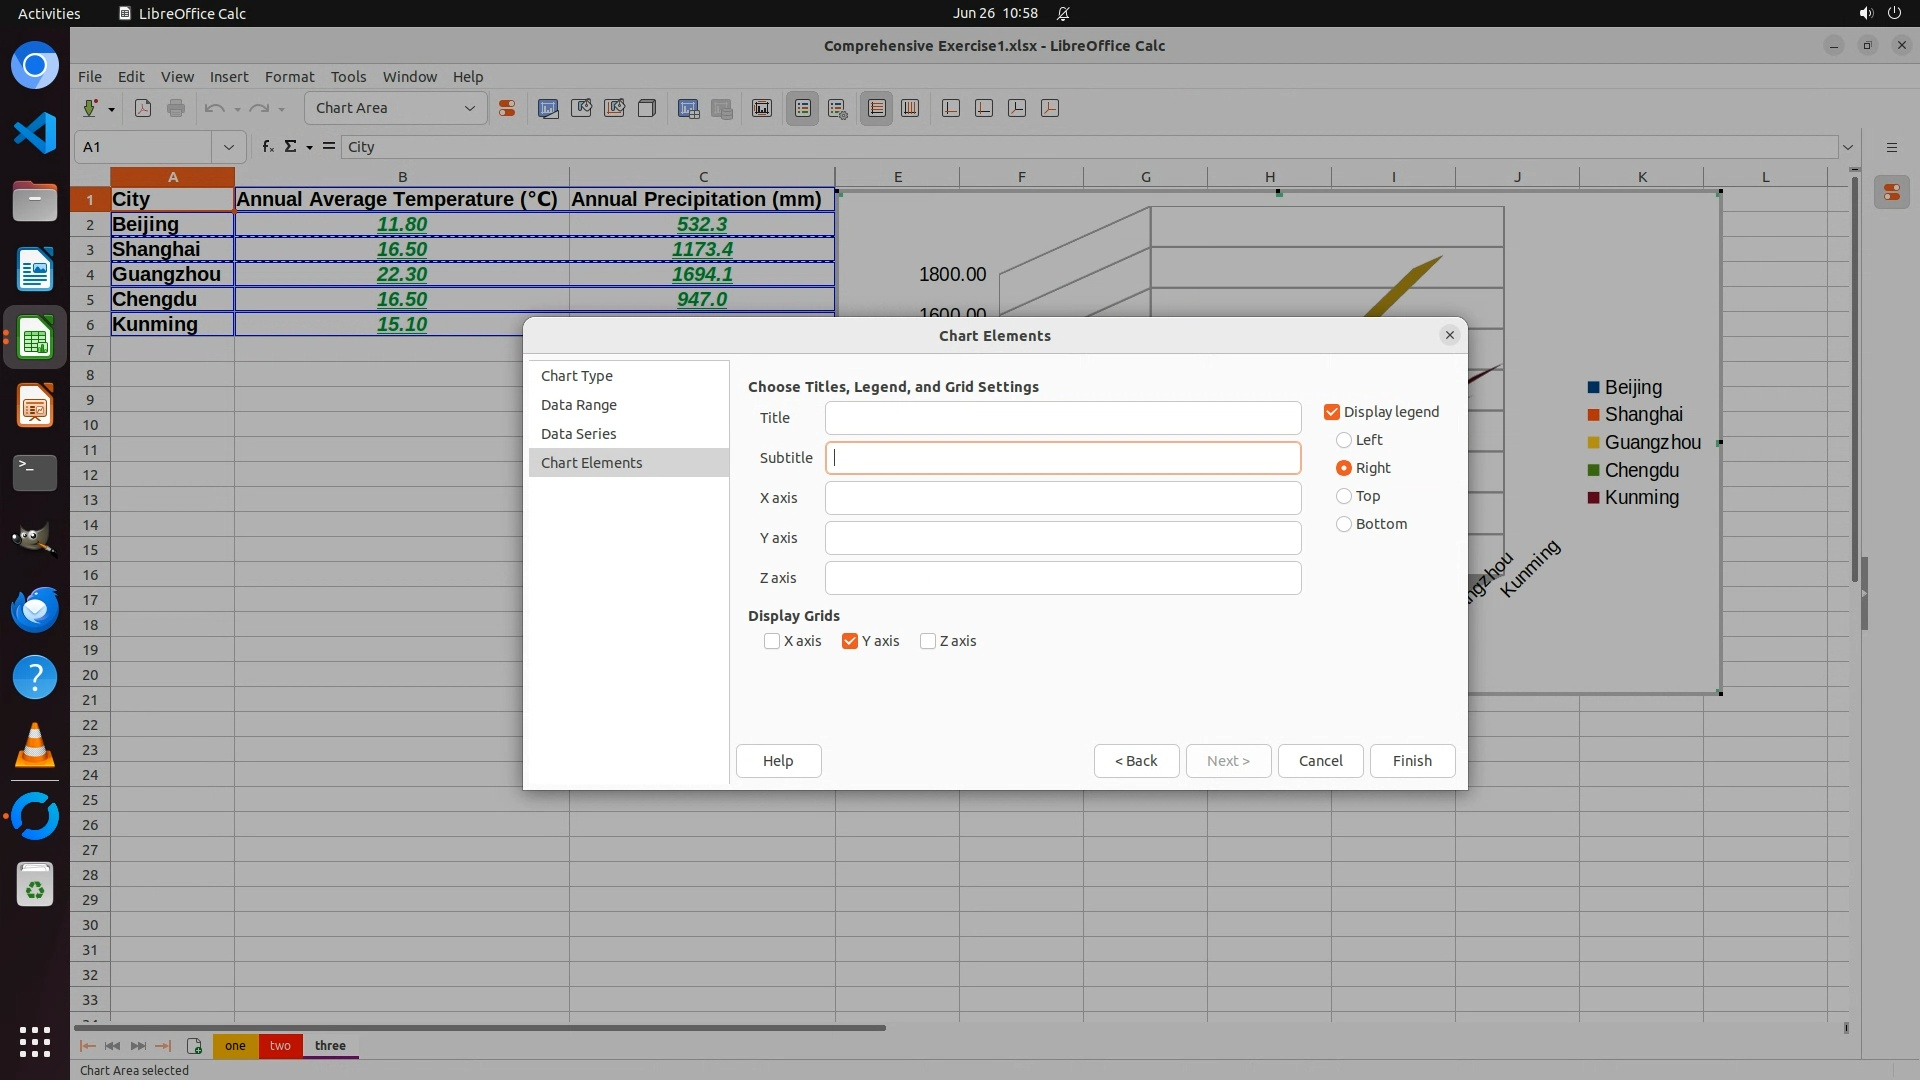Click the Chart Type toolbar icon
The height and width of the screenshot is (1080, 1920).
pos(548,108)
